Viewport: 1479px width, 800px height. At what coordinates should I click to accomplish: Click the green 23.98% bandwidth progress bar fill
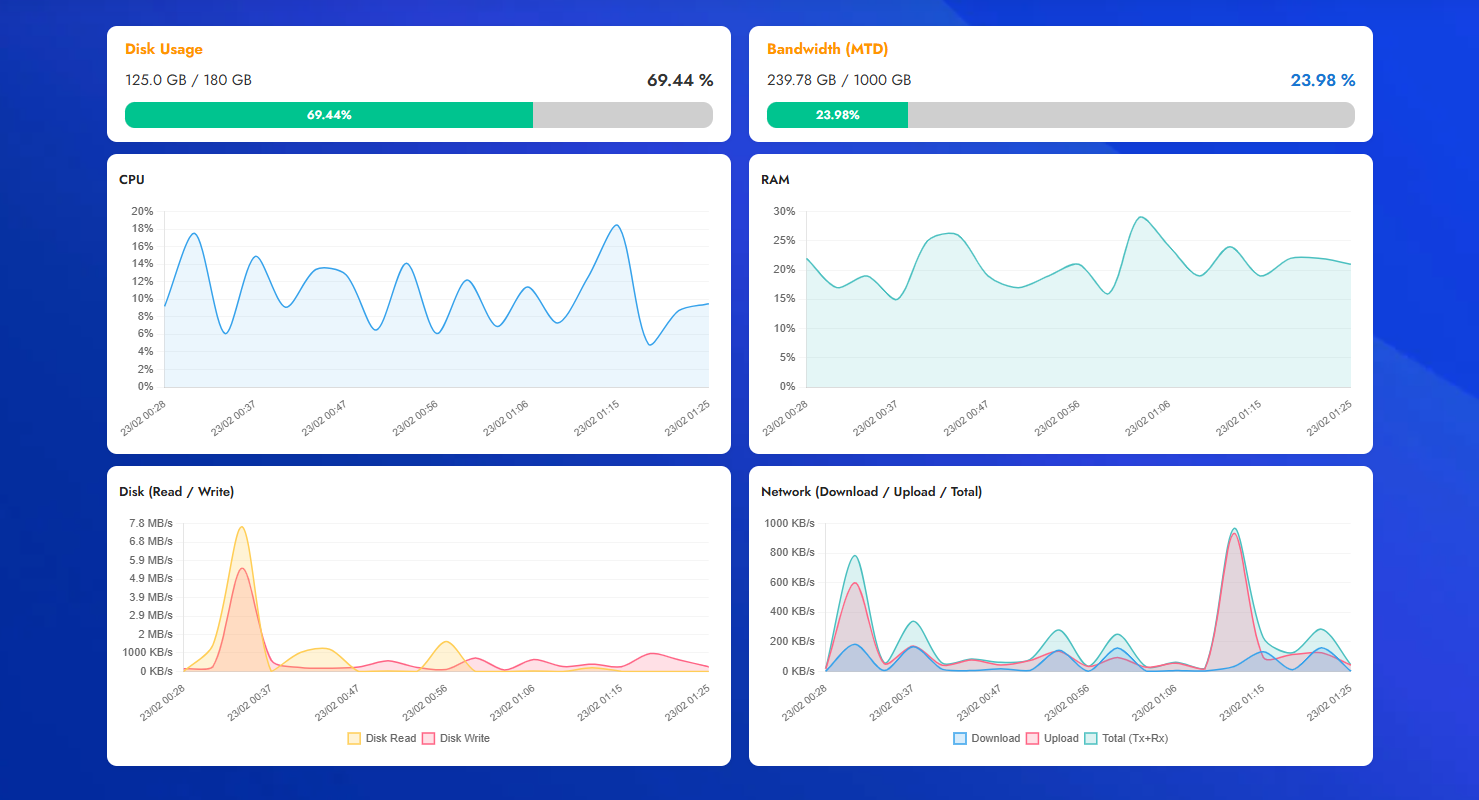click(837, 115)
